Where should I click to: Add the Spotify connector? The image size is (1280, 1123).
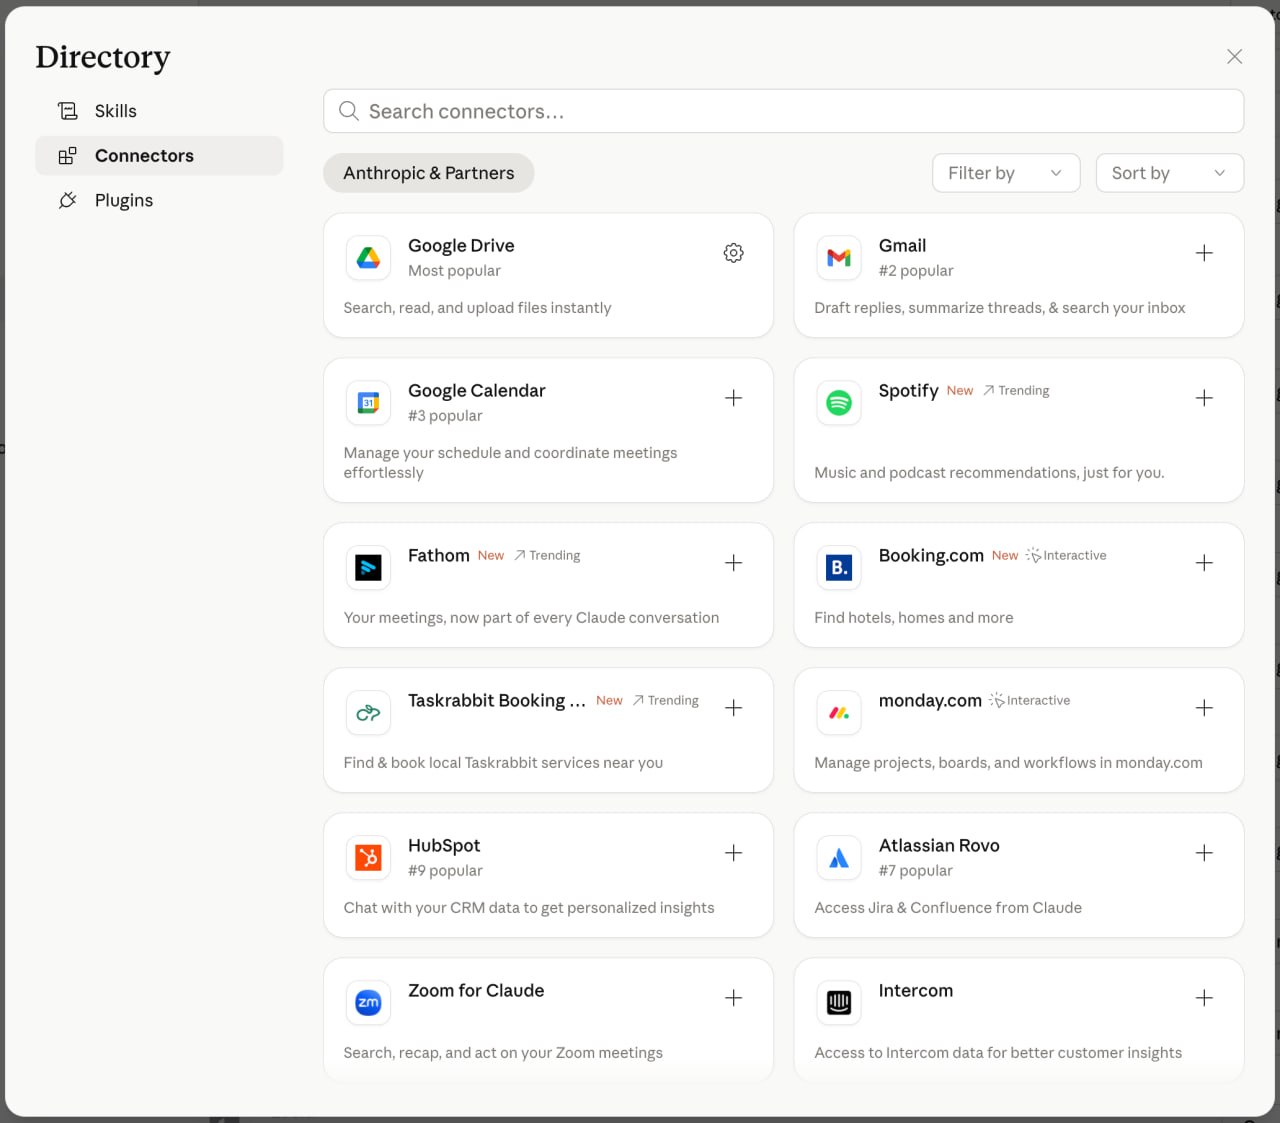tap(1204, 398)
